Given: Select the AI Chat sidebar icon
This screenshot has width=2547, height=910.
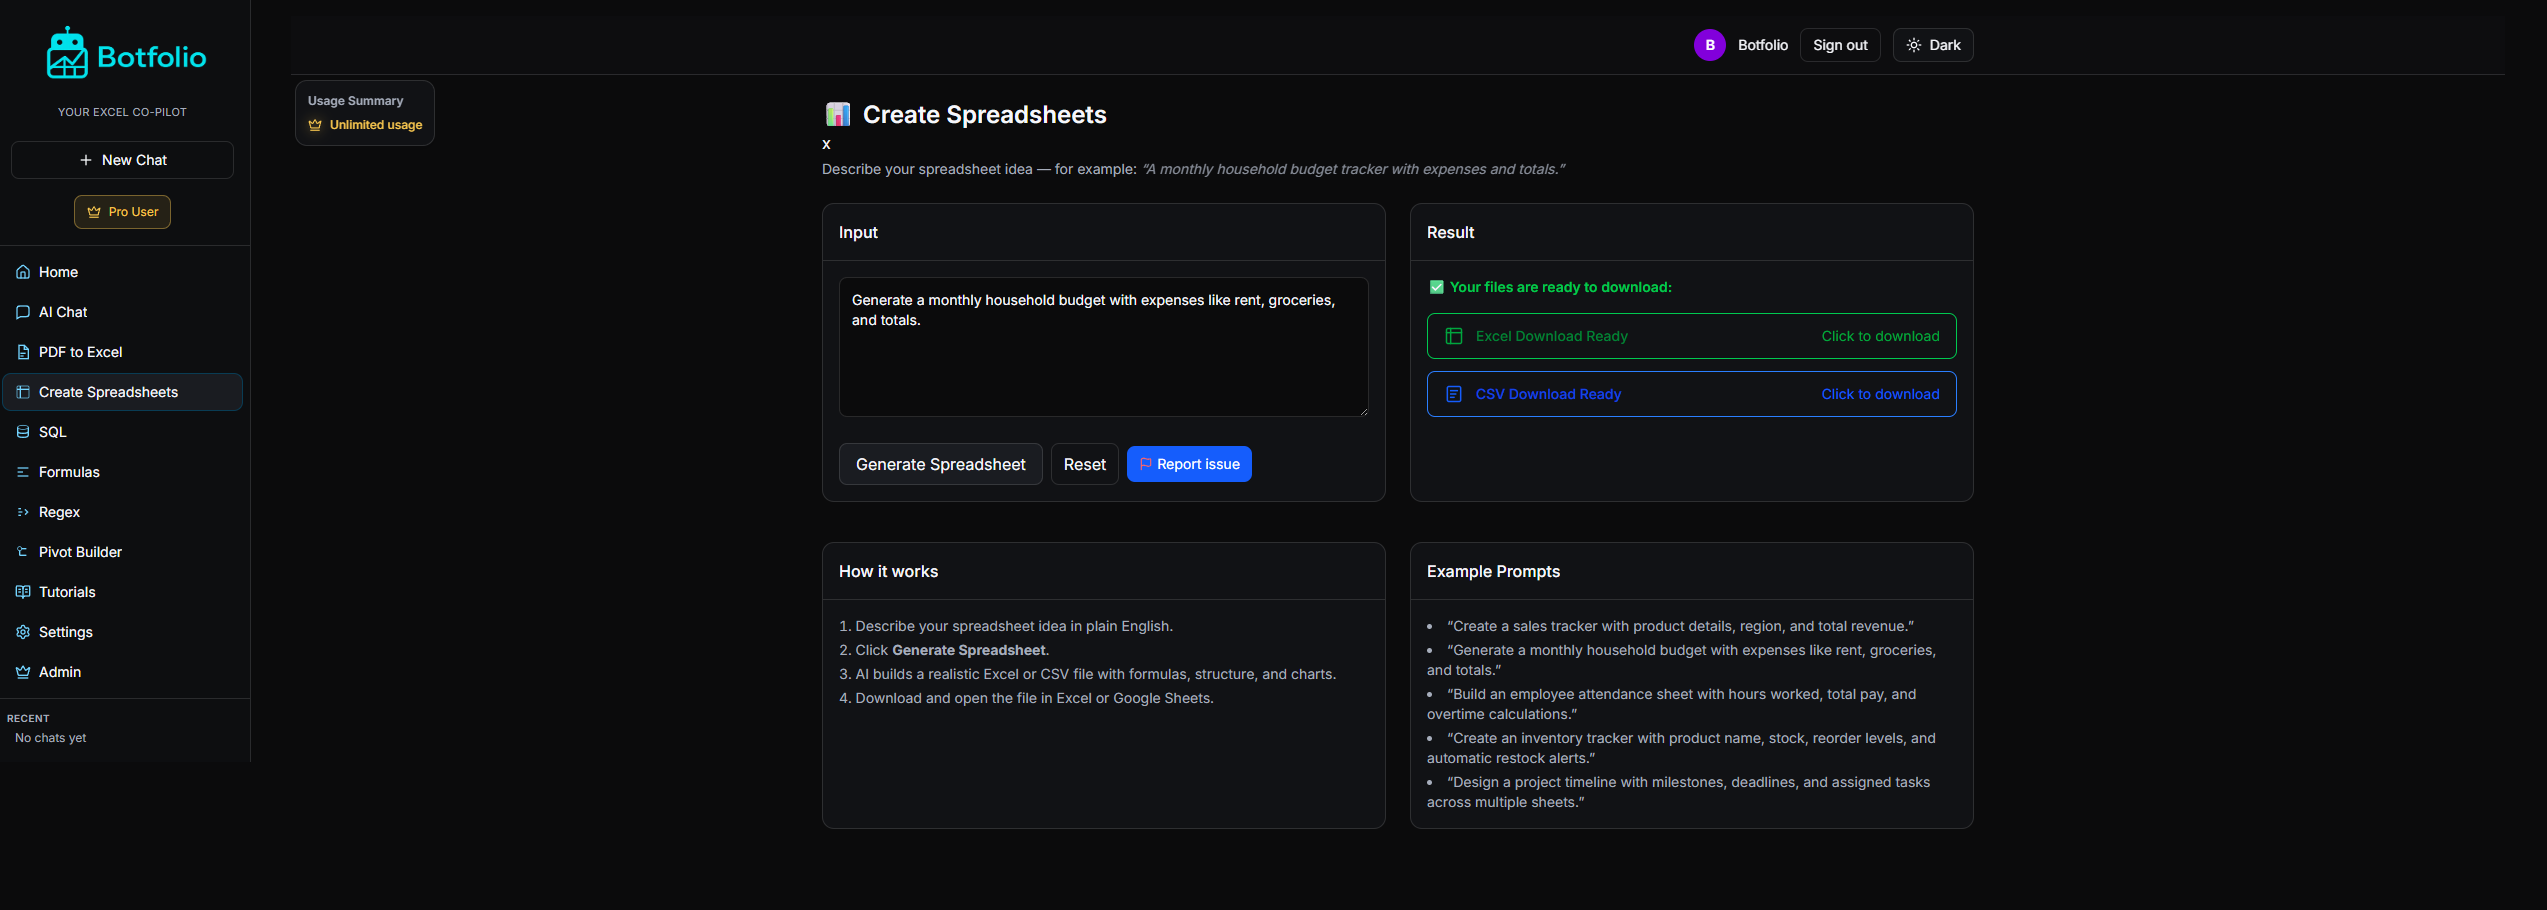Looking at the screenshot, I should pyautogui.click(x=23, y=312).
